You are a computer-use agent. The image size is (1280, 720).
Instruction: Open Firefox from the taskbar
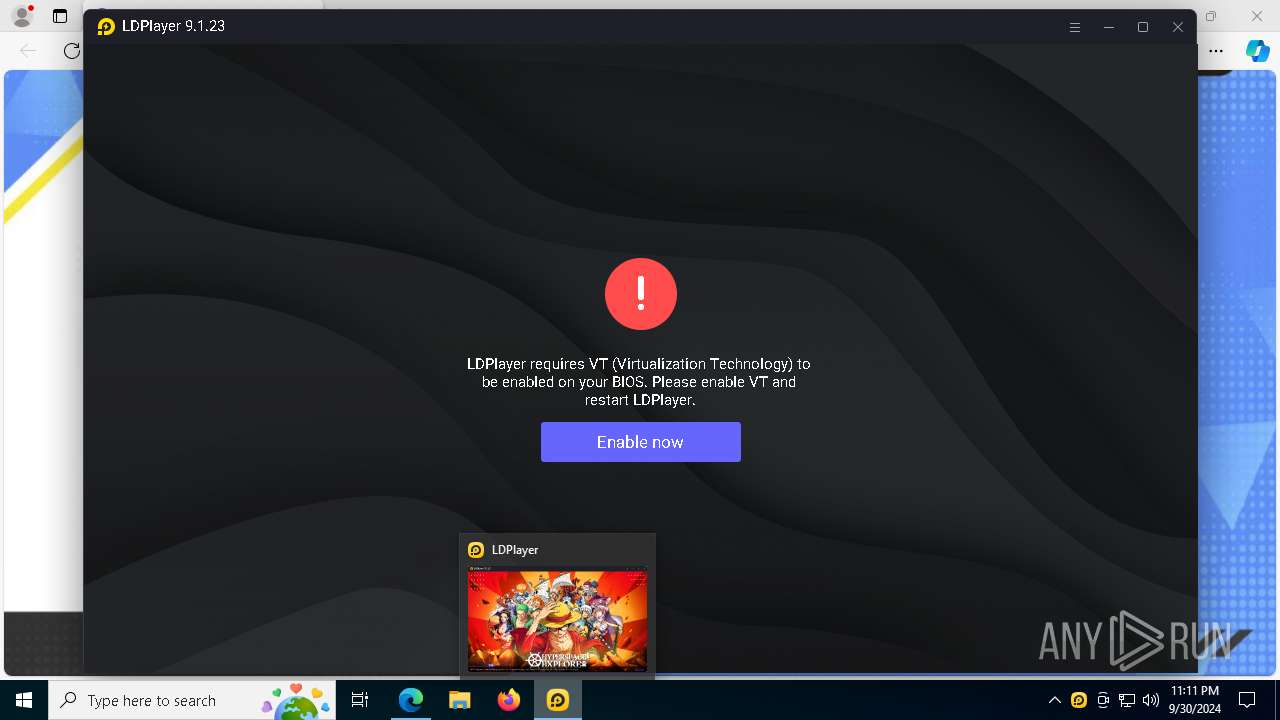click(509, 700)
